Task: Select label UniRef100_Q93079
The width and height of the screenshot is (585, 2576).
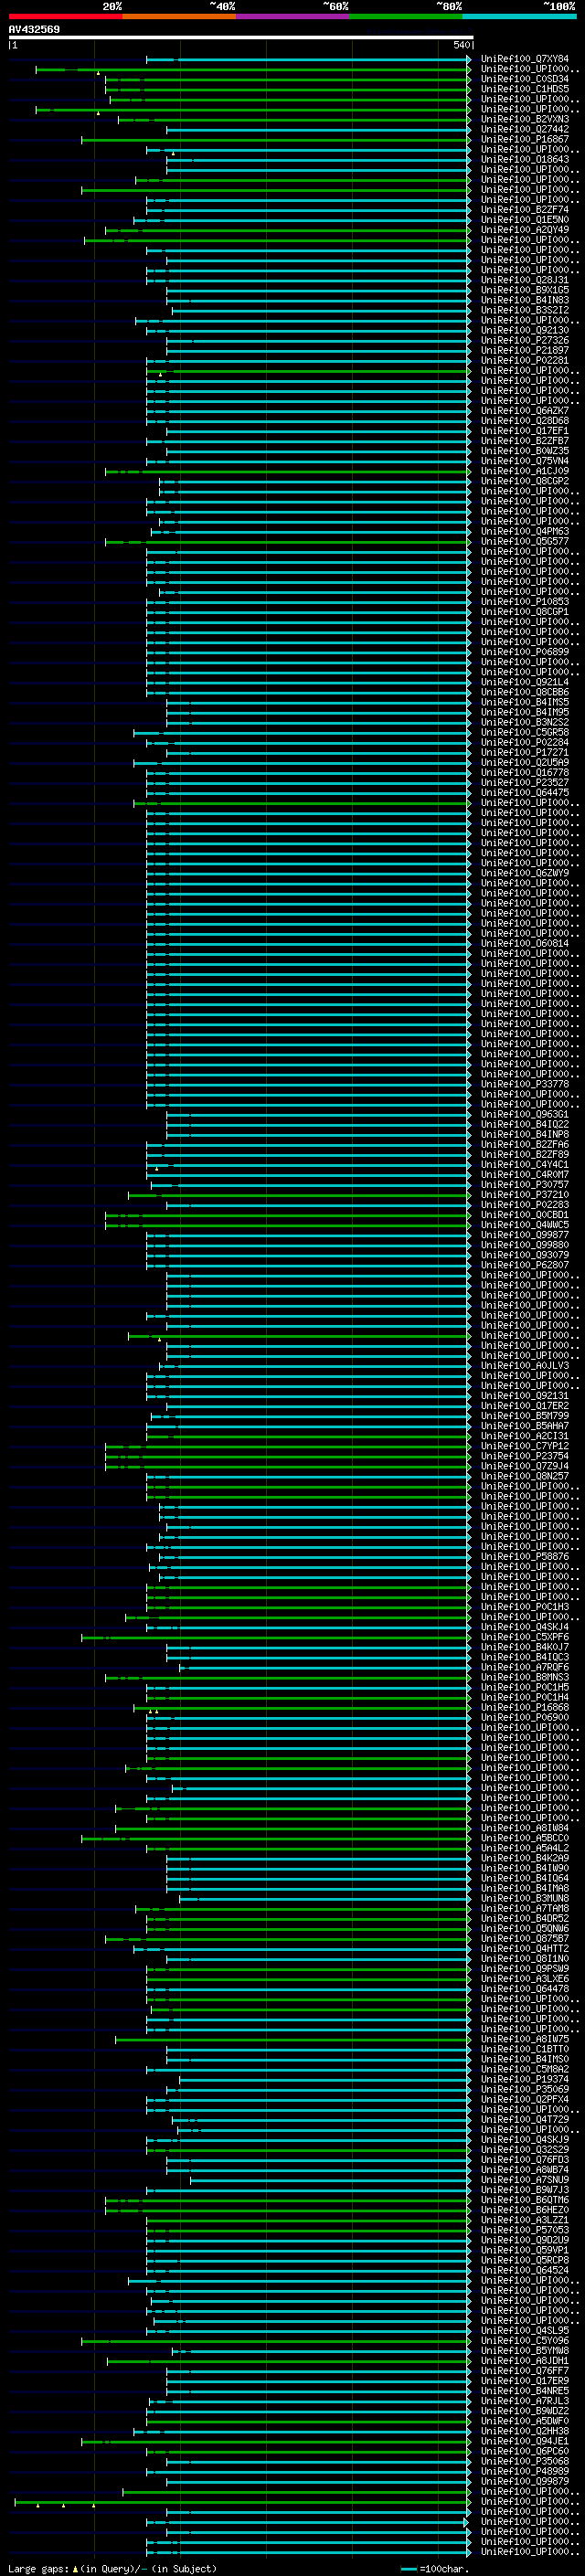Action: (525, 1255)
